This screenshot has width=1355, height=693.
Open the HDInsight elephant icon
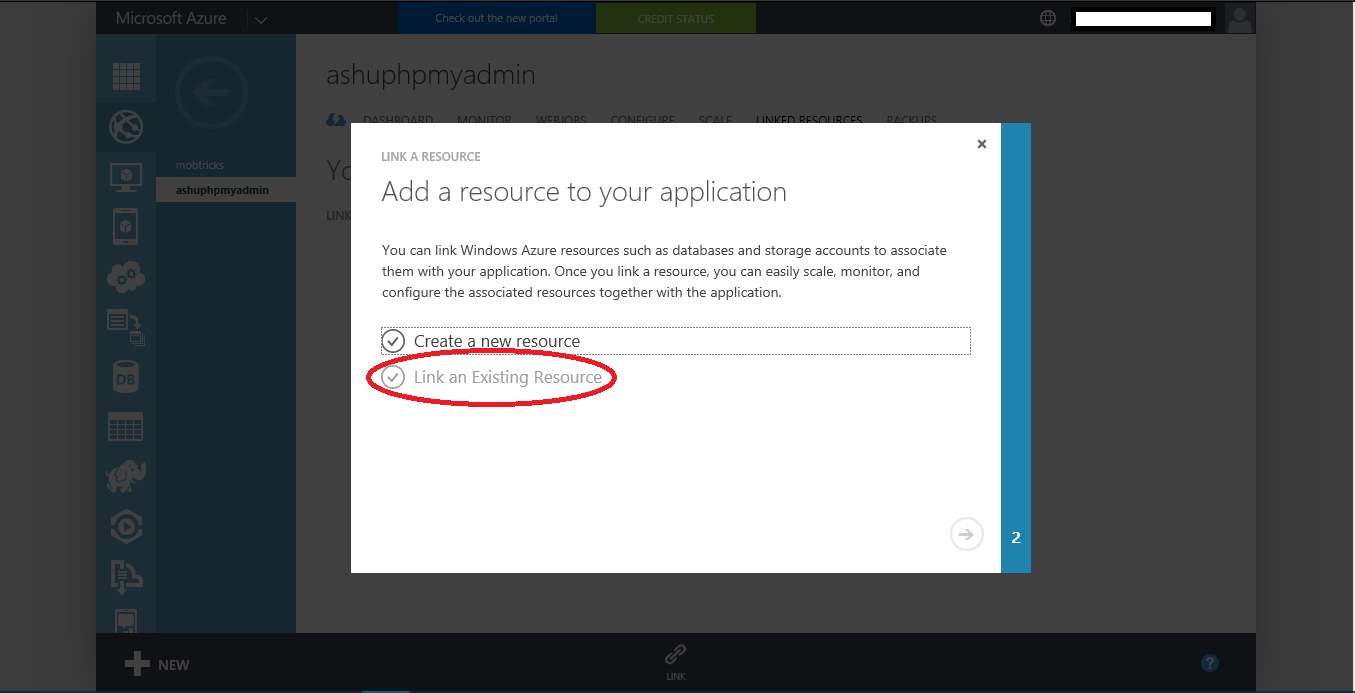click(x=126, y=477)
